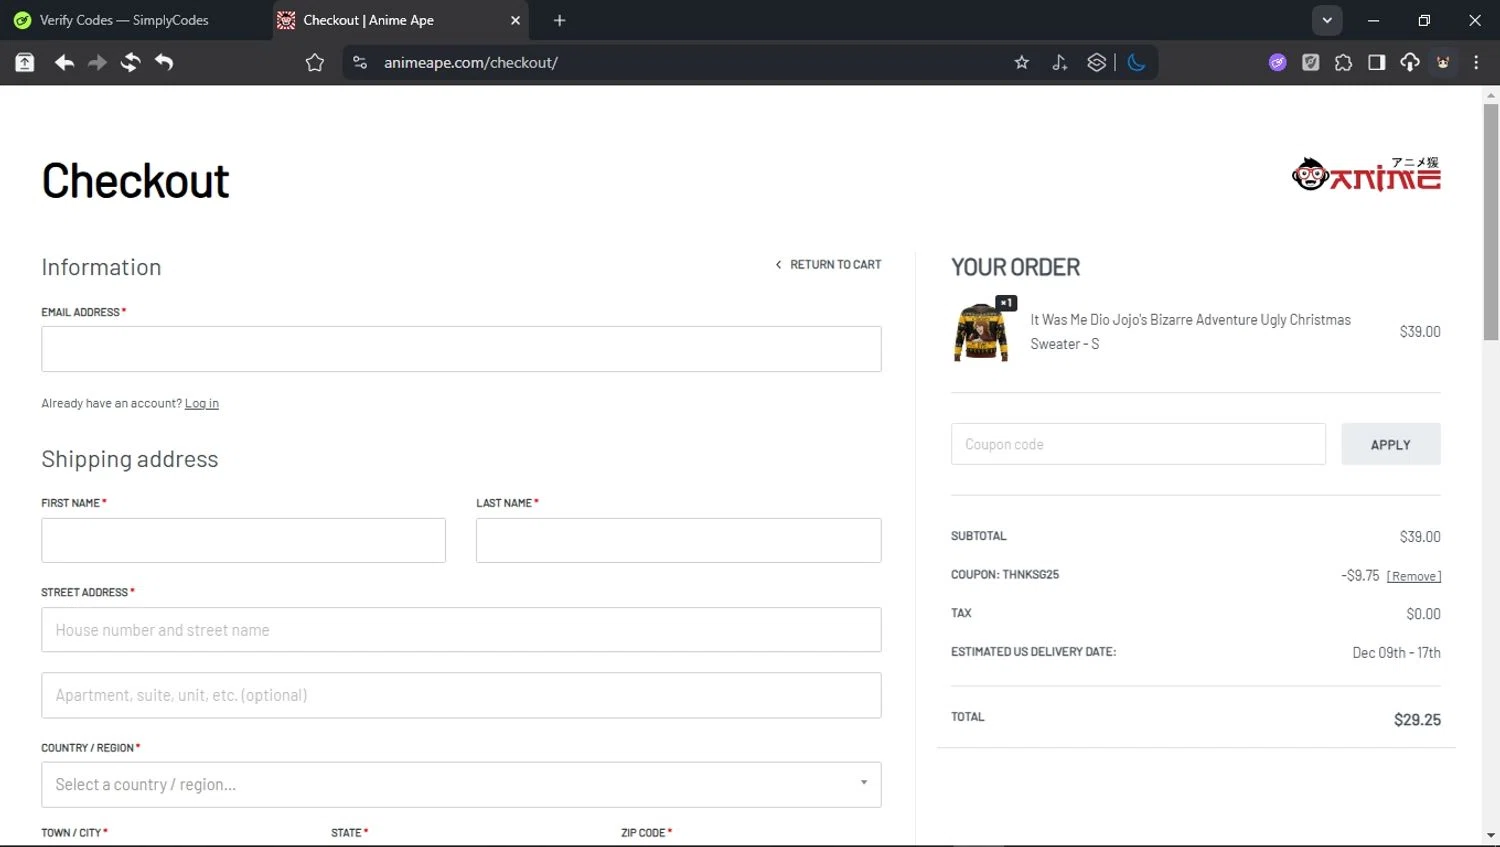Click the product name 'It Was Me Dio Jojo's Bizarre Adventure'

(x=1190, y=332)
